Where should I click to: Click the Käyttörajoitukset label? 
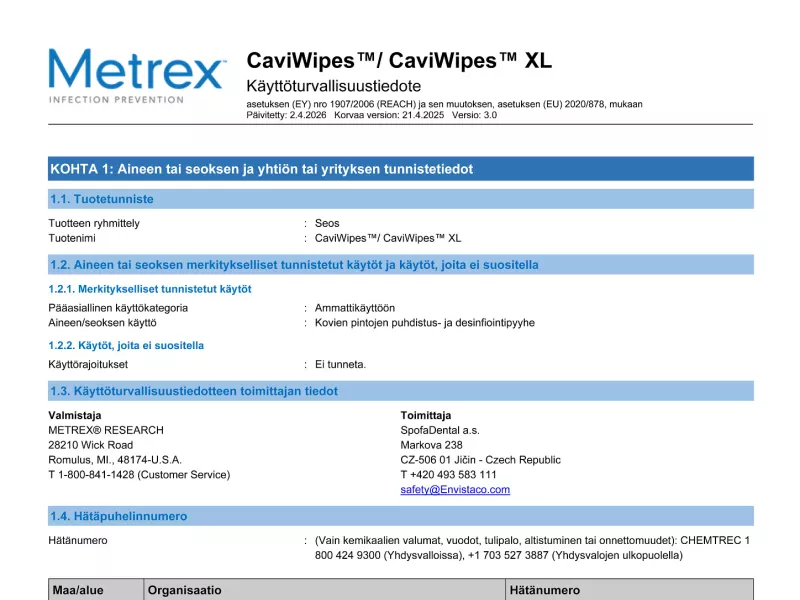coord(88,364)
